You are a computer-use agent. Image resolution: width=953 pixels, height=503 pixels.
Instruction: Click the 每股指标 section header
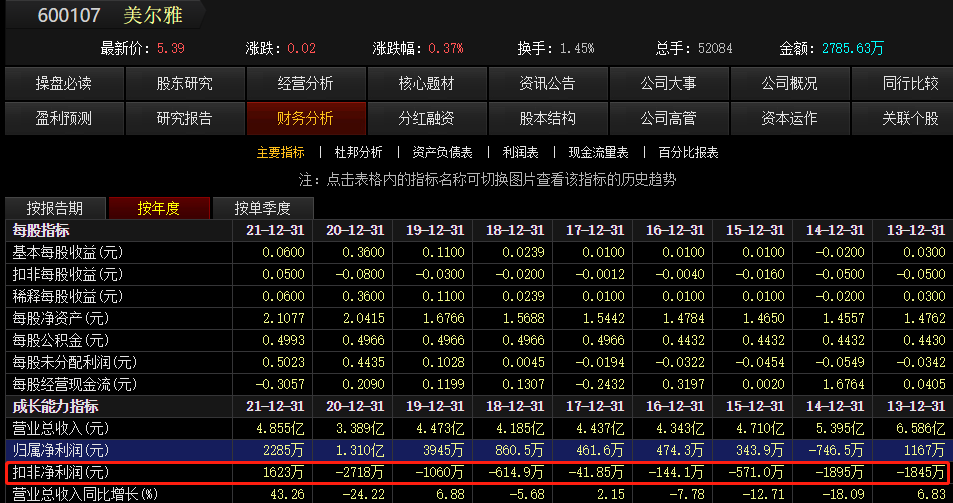(41, 230)
